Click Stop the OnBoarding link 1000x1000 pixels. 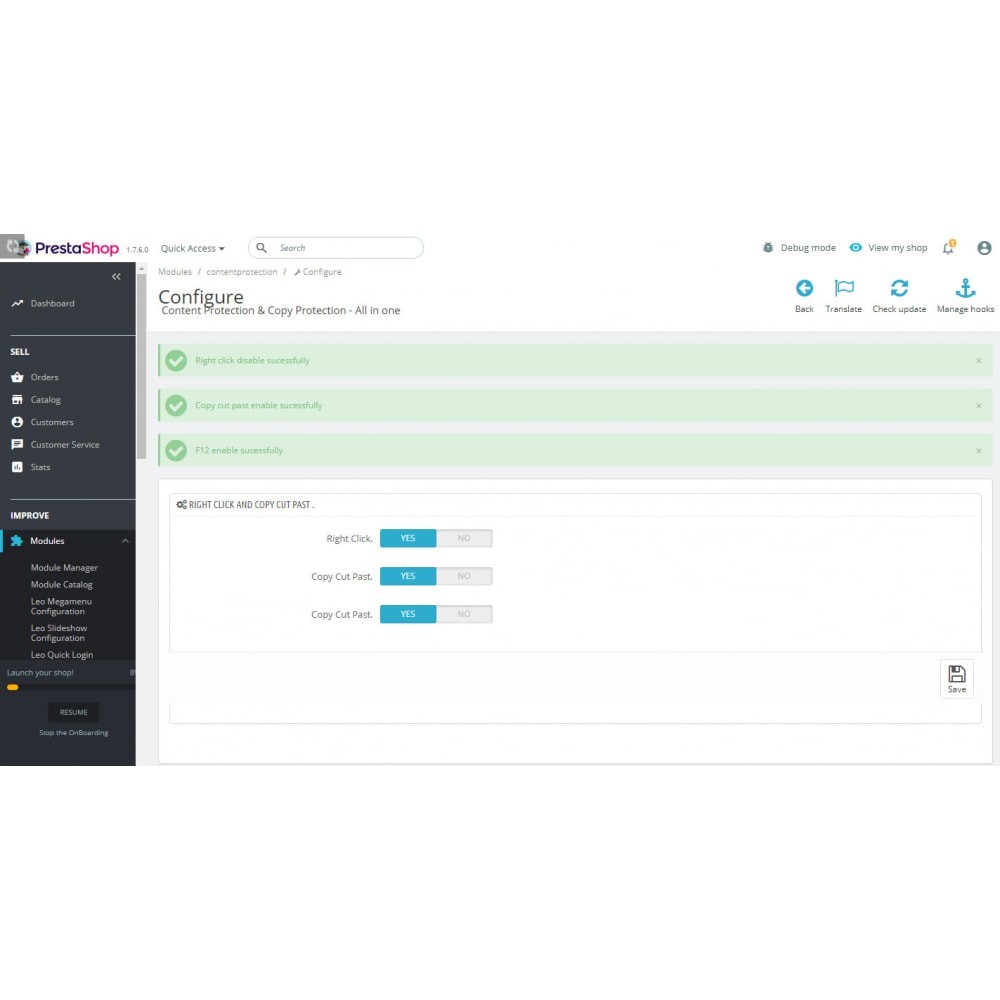[x=74, y=733]
